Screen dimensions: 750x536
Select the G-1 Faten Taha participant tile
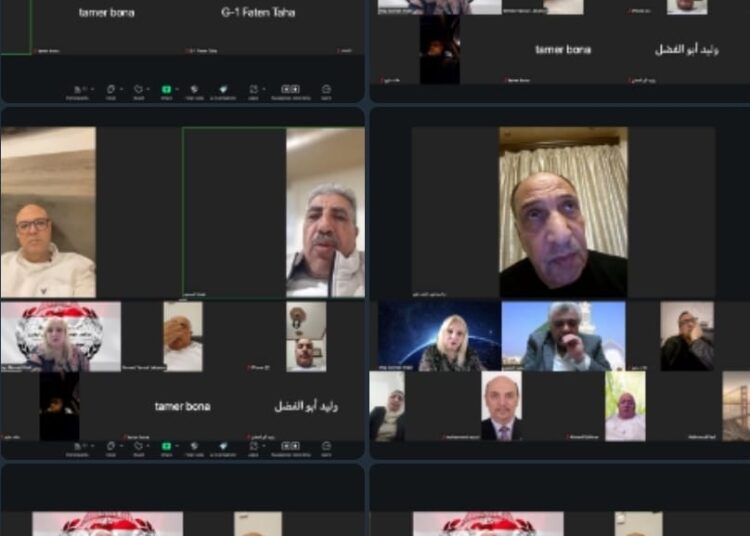click(x=258, y=26)
